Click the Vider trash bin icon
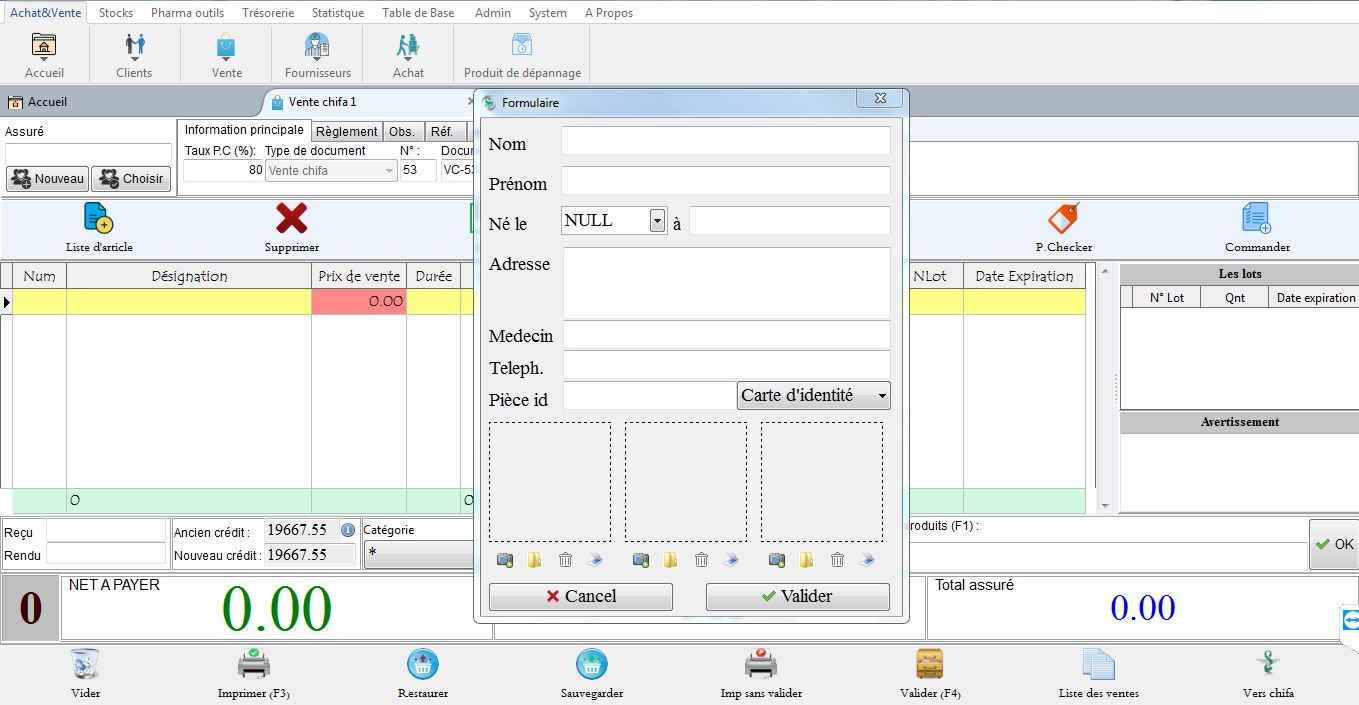The width and height of the screenshot is (1359, 705). tap(85, 664)
